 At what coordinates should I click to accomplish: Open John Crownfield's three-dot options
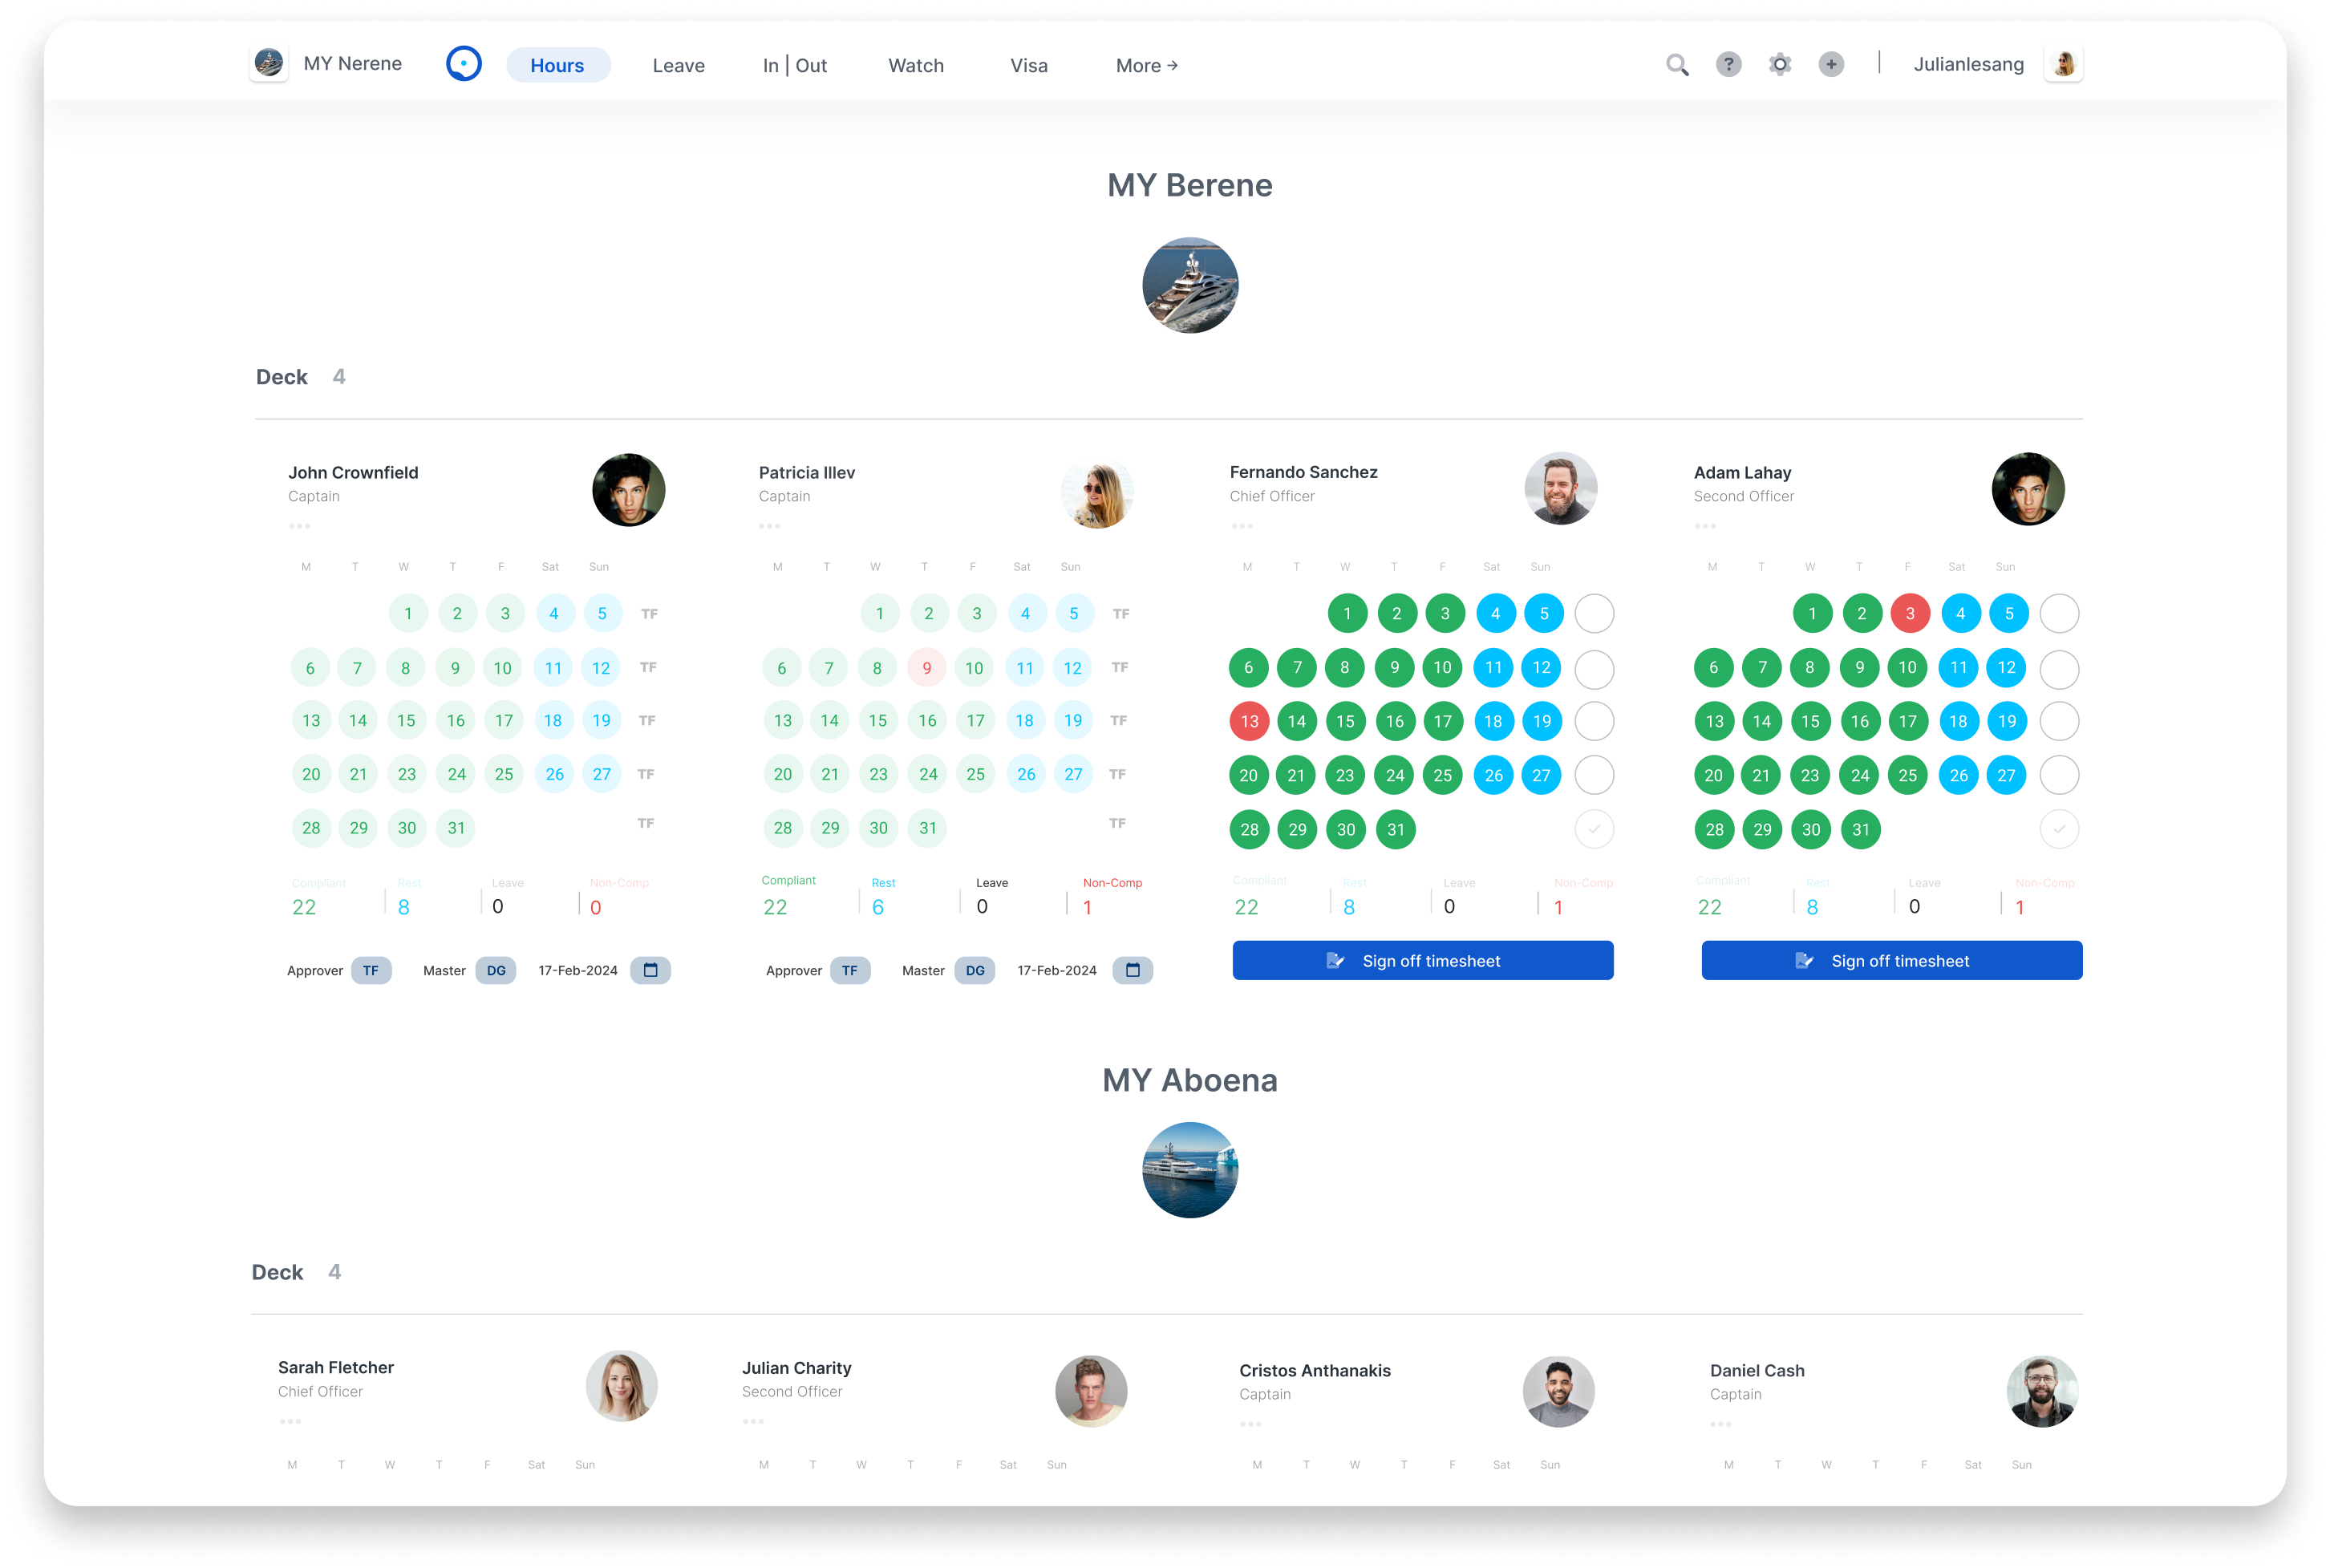click(x=299, y=526)
